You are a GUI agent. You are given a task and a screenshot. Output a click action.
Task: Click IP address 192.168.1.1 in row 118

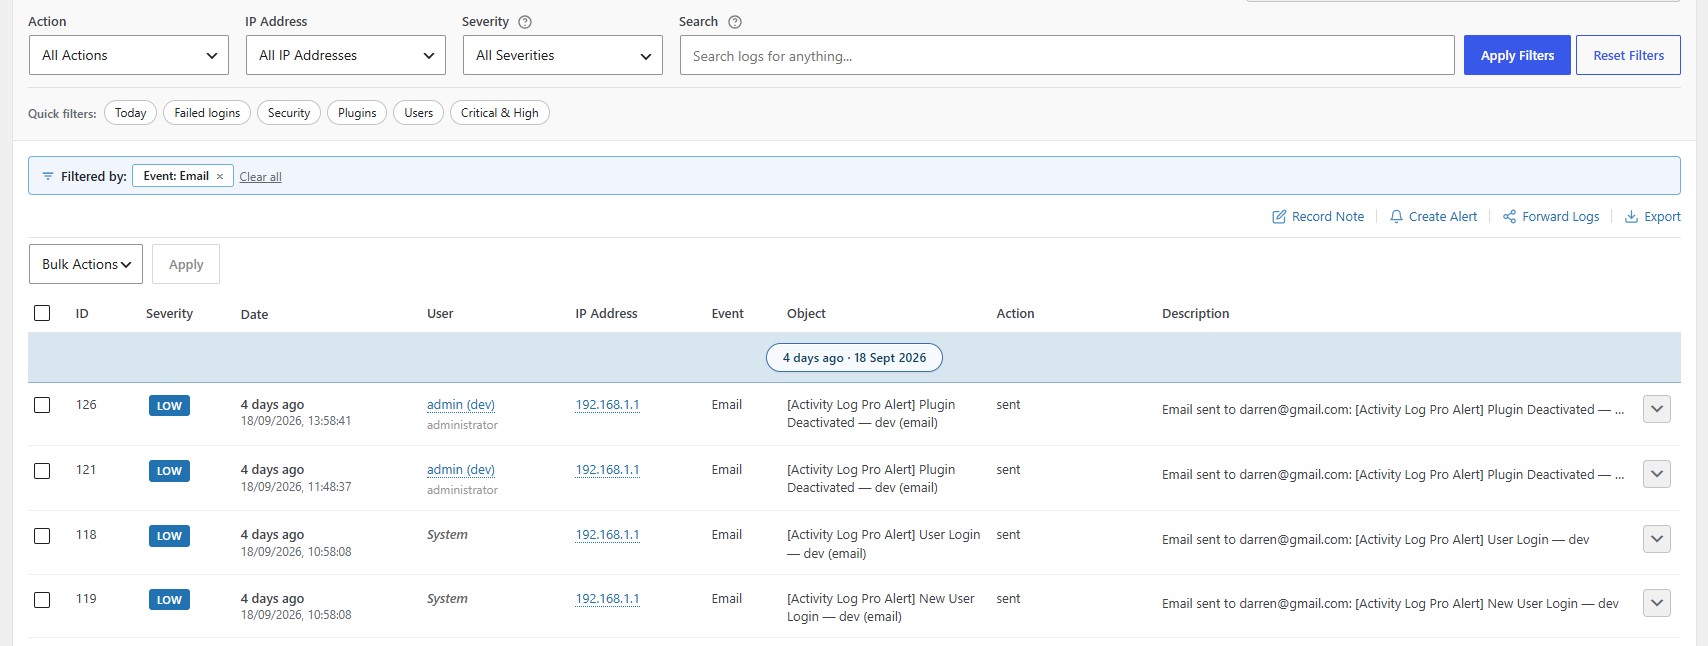coord(607,535)
